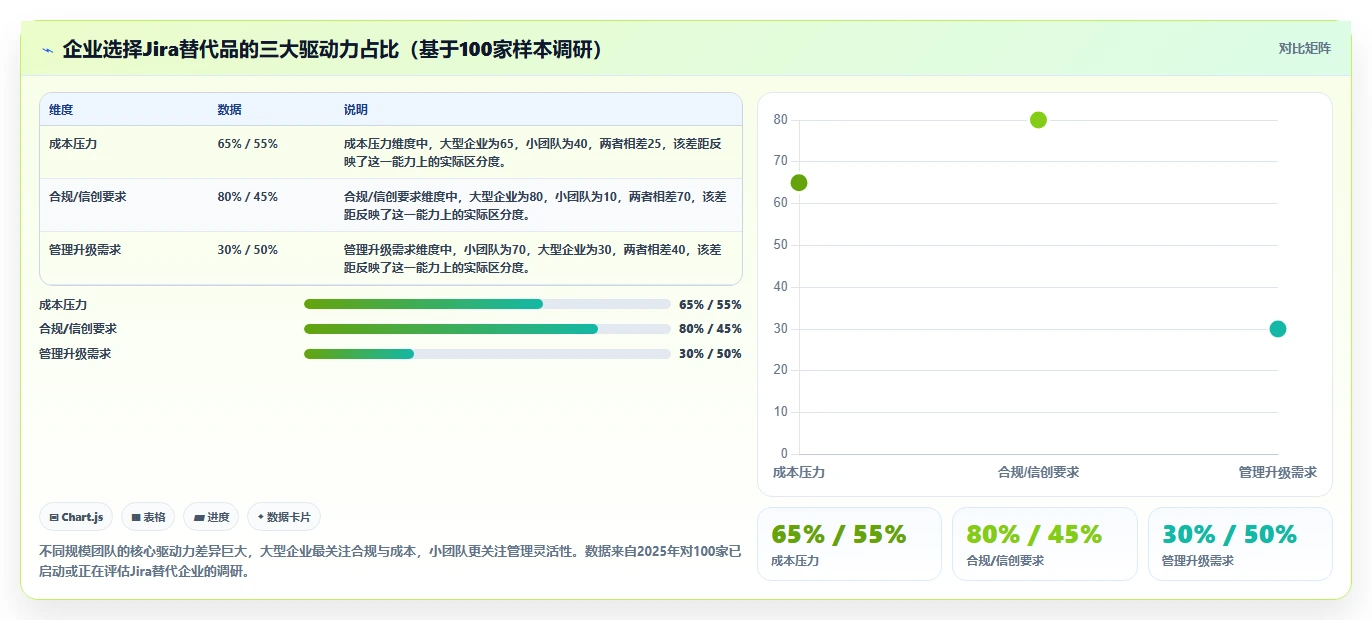Click the light green chart point at 80

point(1038,120)
